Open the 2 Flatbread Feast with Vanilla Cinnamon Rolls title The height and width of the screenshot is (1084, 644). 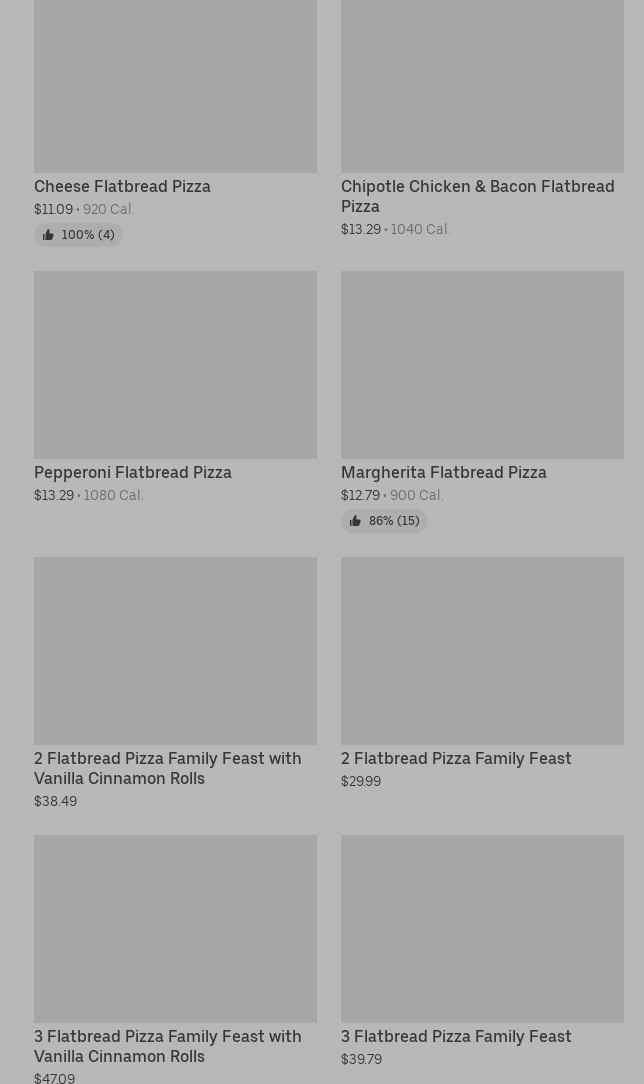167,768
